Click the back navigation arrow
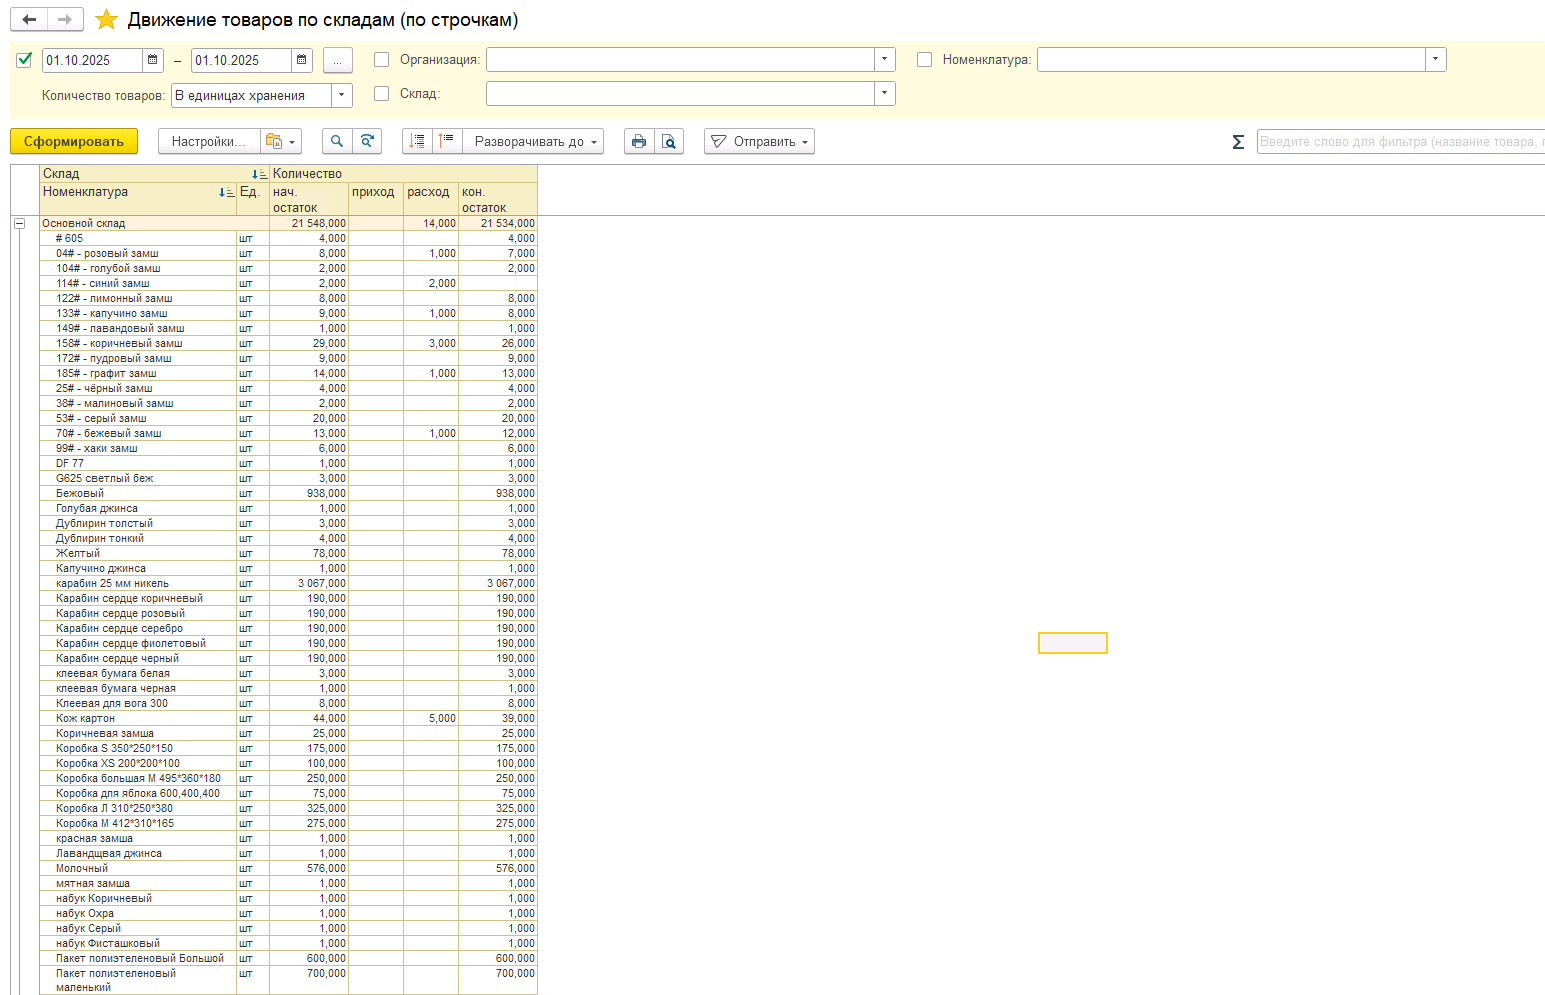The image size is (1545, 995). pyautogui.click(x=29, y=20)
